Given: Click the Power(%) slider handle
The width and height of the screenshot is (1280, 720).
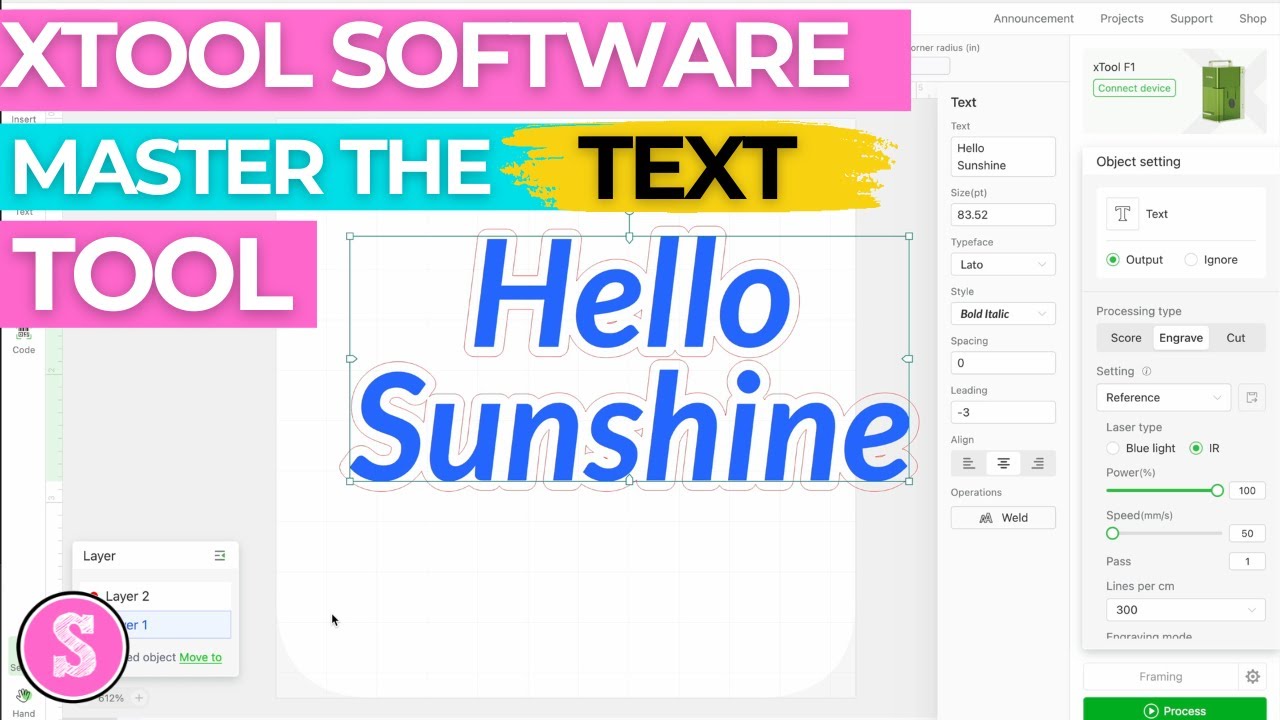Looking at the screenshot, I should click(1217, 491).
